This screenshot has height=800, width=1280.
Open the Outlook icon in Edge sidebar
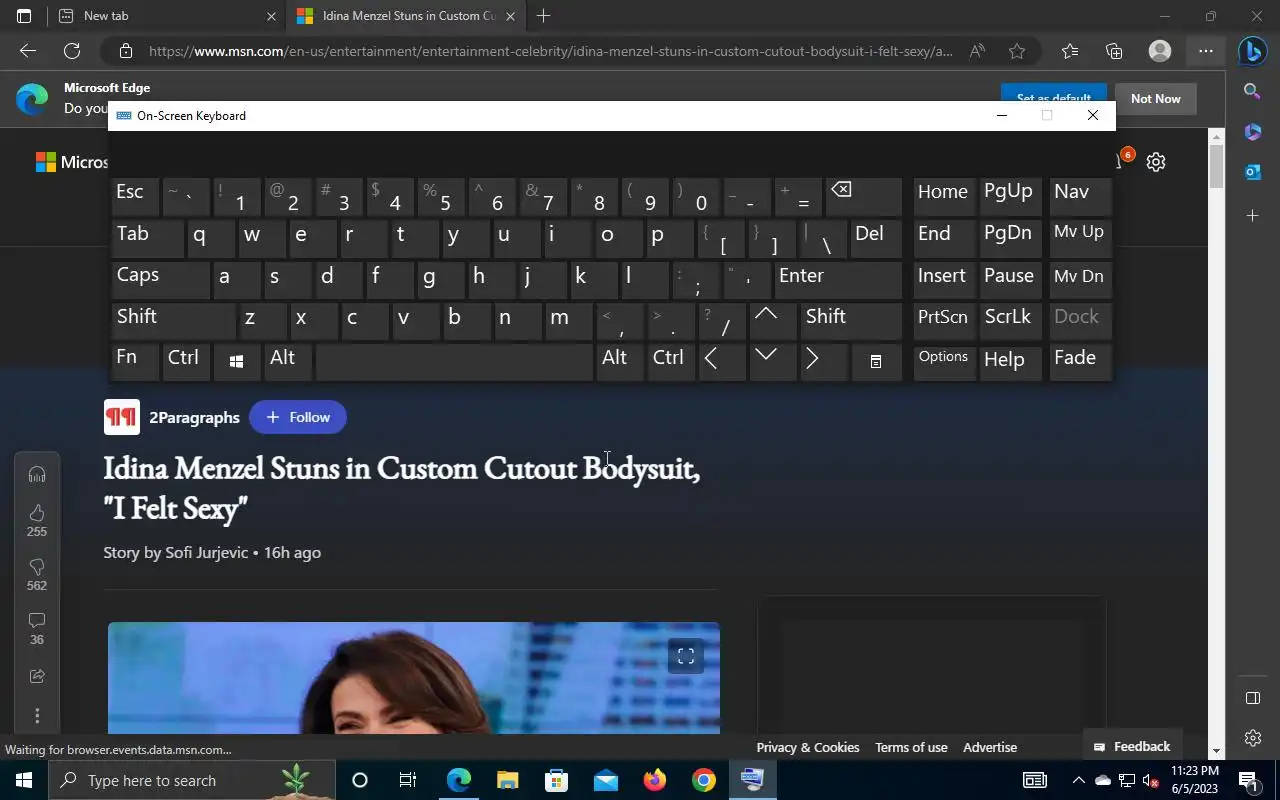click(1252, 172)
